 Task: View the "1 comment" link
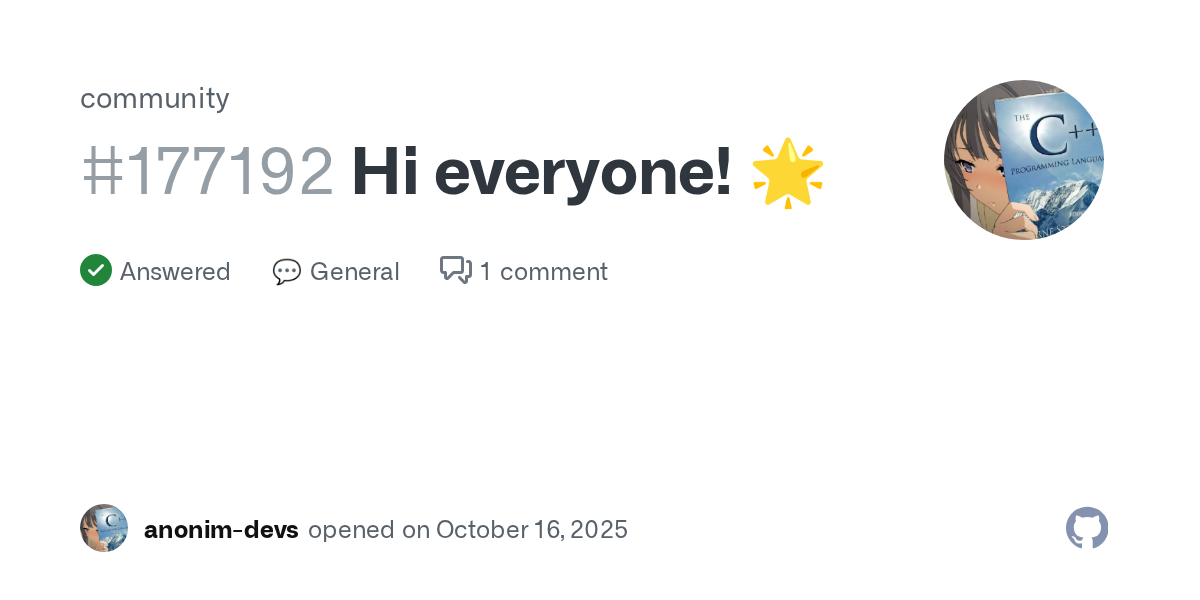tap(543, 272)
